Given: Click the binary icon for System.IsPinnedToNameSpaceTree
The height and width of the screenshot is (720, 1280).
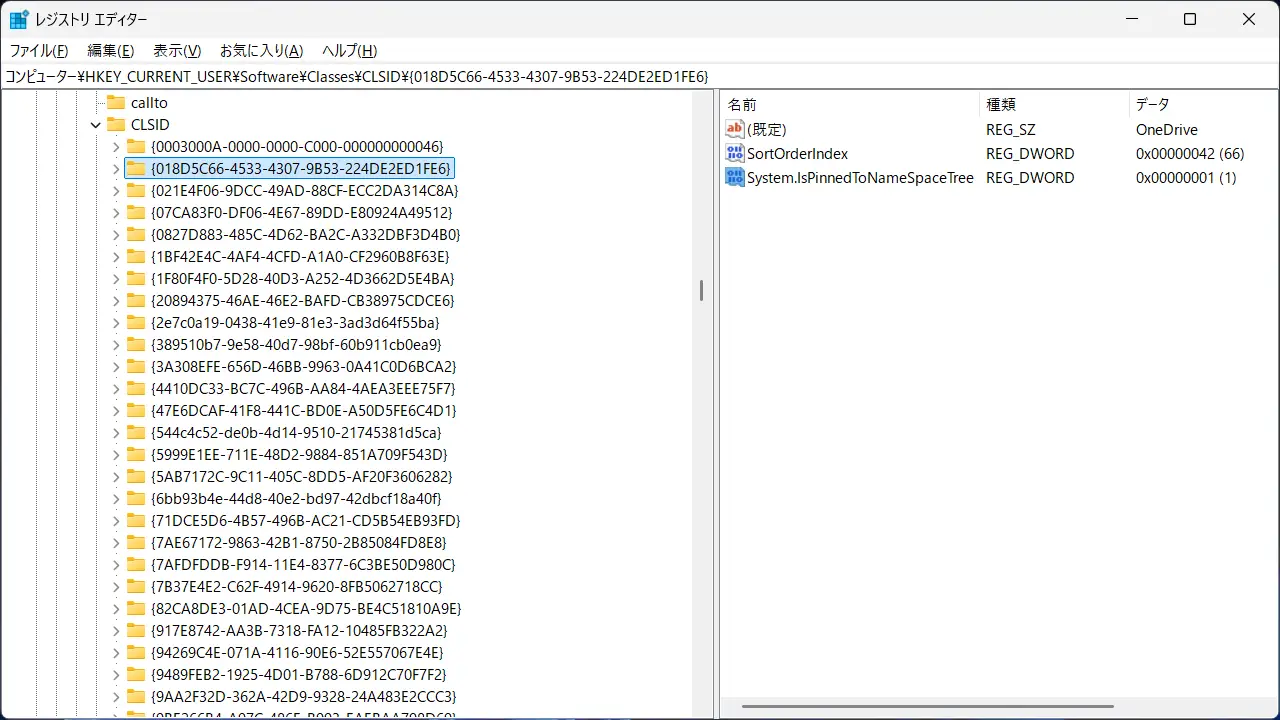Looking at the screenshot, I should click(x=735, y=177).
